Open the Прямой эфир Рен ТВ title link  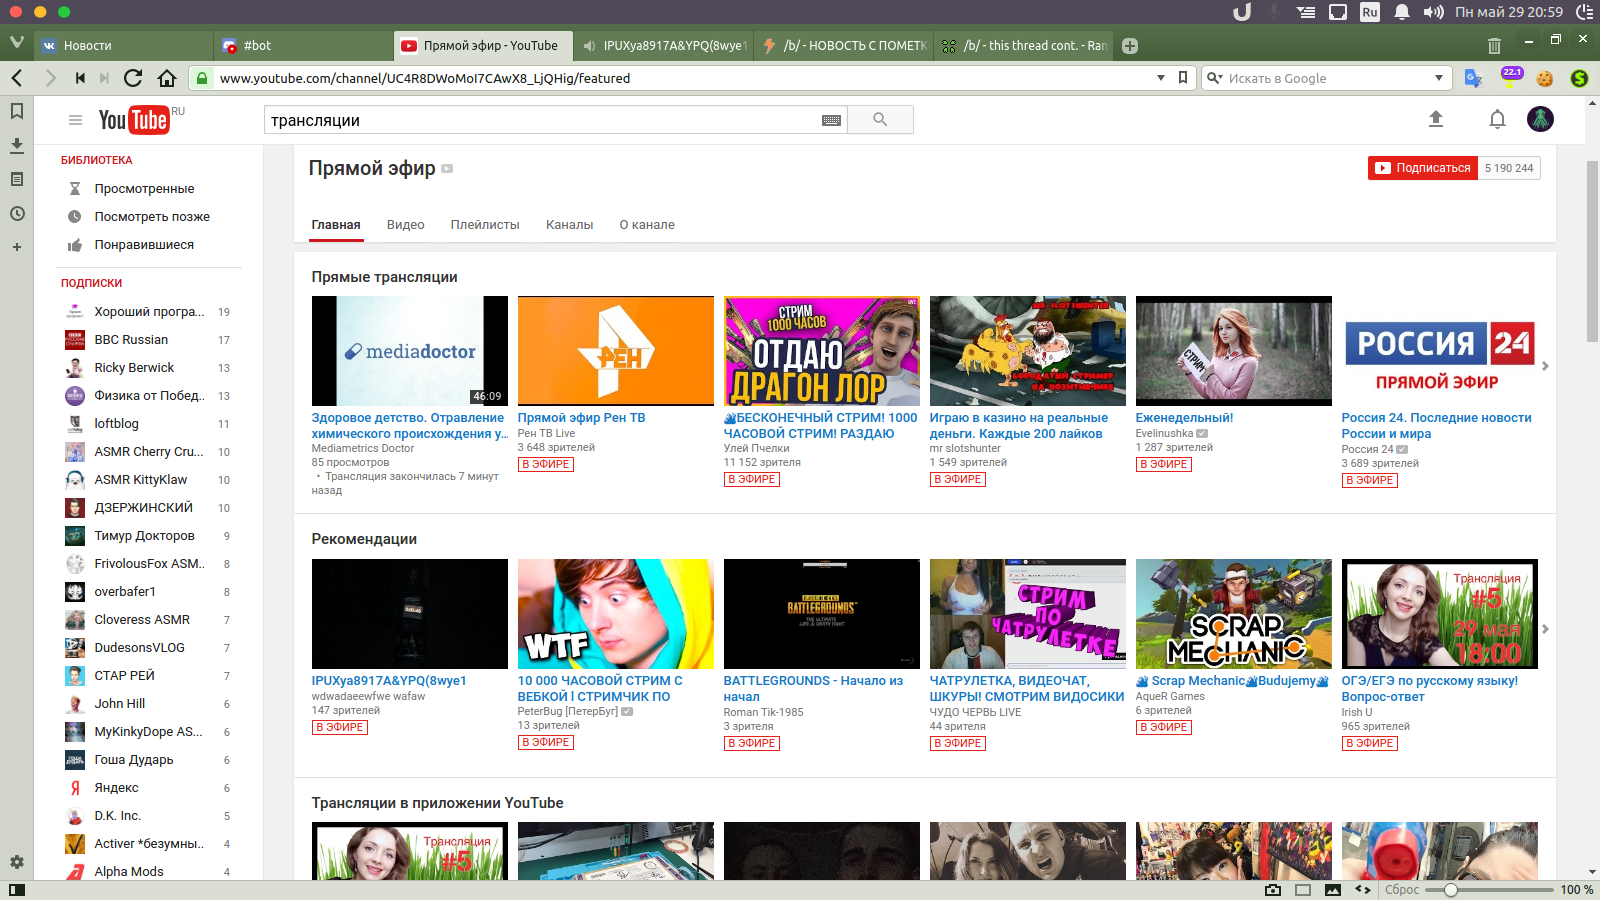(x=581, y=418)
